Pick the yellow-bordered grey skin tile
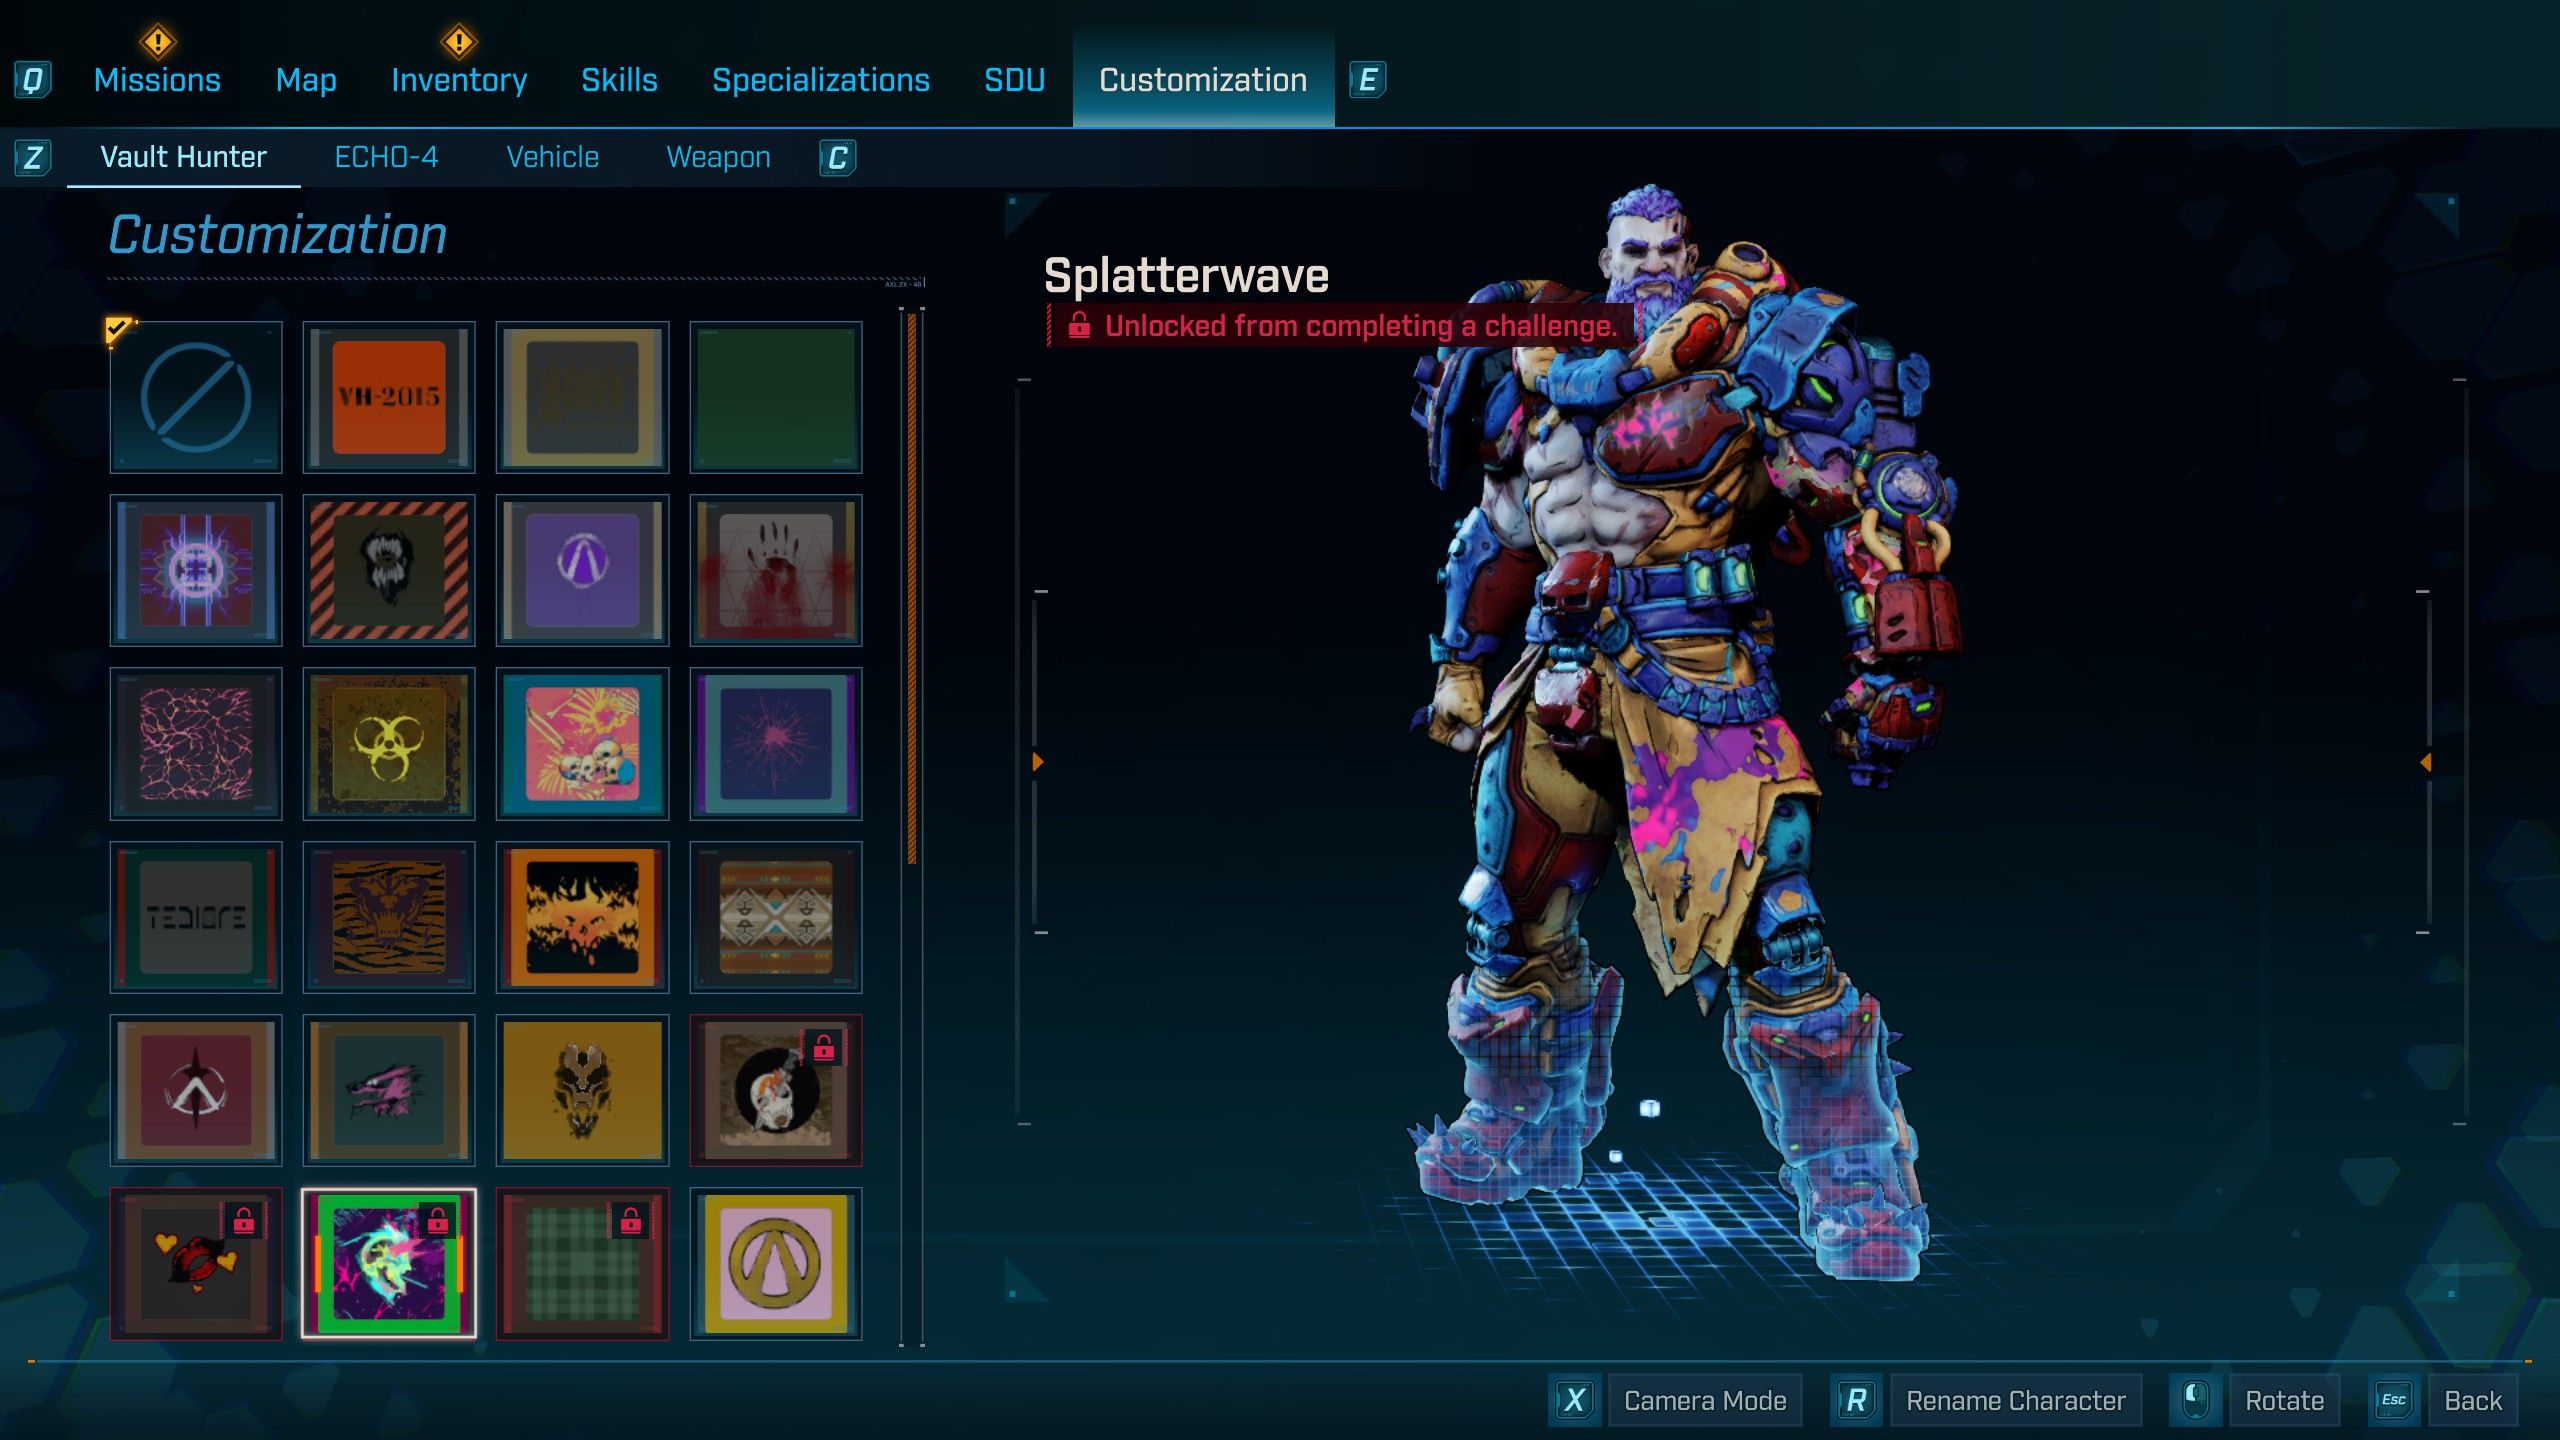The height and width of the screenshot is (1440, 2560). coord(582,397)
